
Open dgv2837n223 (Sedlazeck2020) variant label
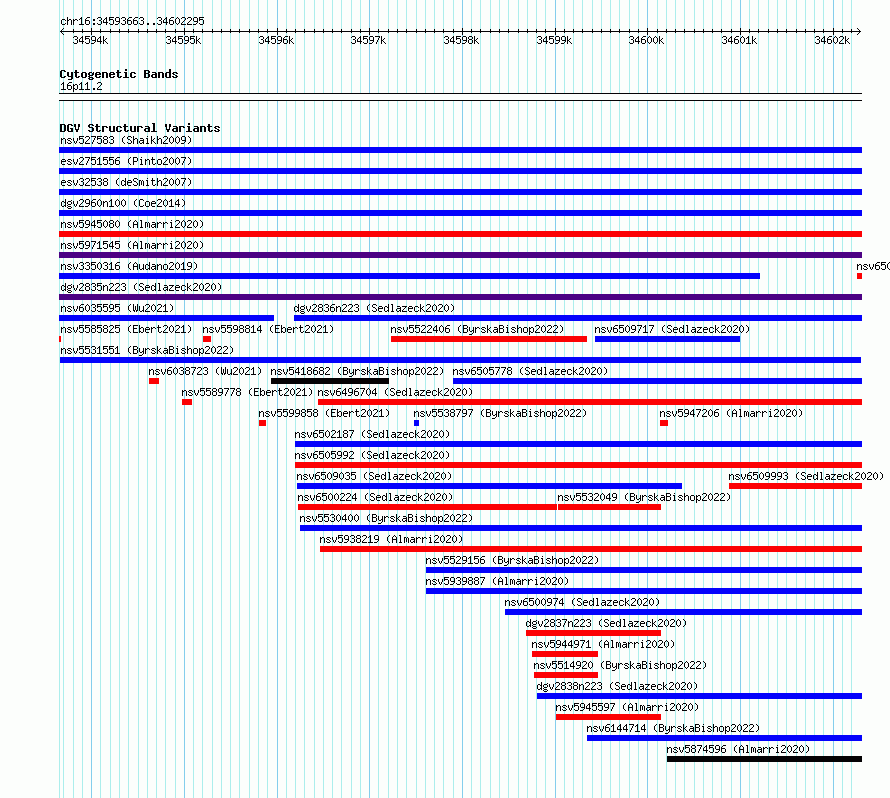tap(606, 623)
